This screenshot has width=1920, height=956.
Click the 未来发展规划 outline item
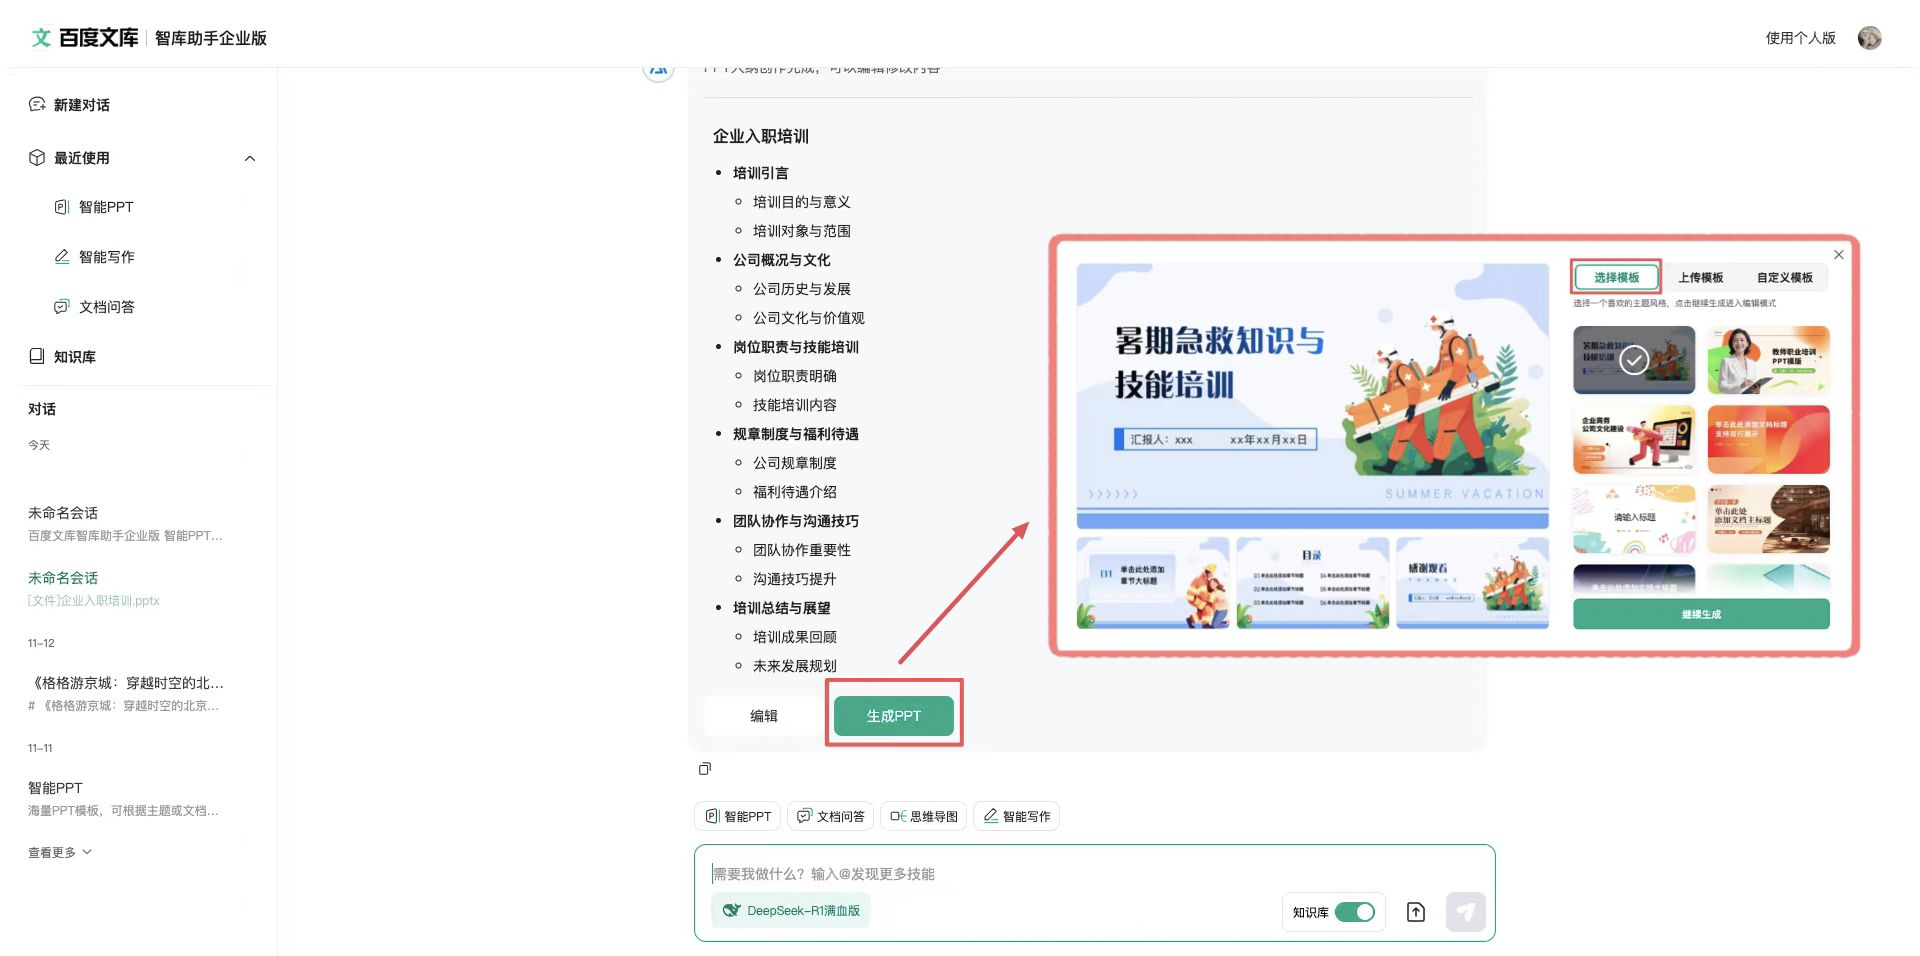coord(794,666)
